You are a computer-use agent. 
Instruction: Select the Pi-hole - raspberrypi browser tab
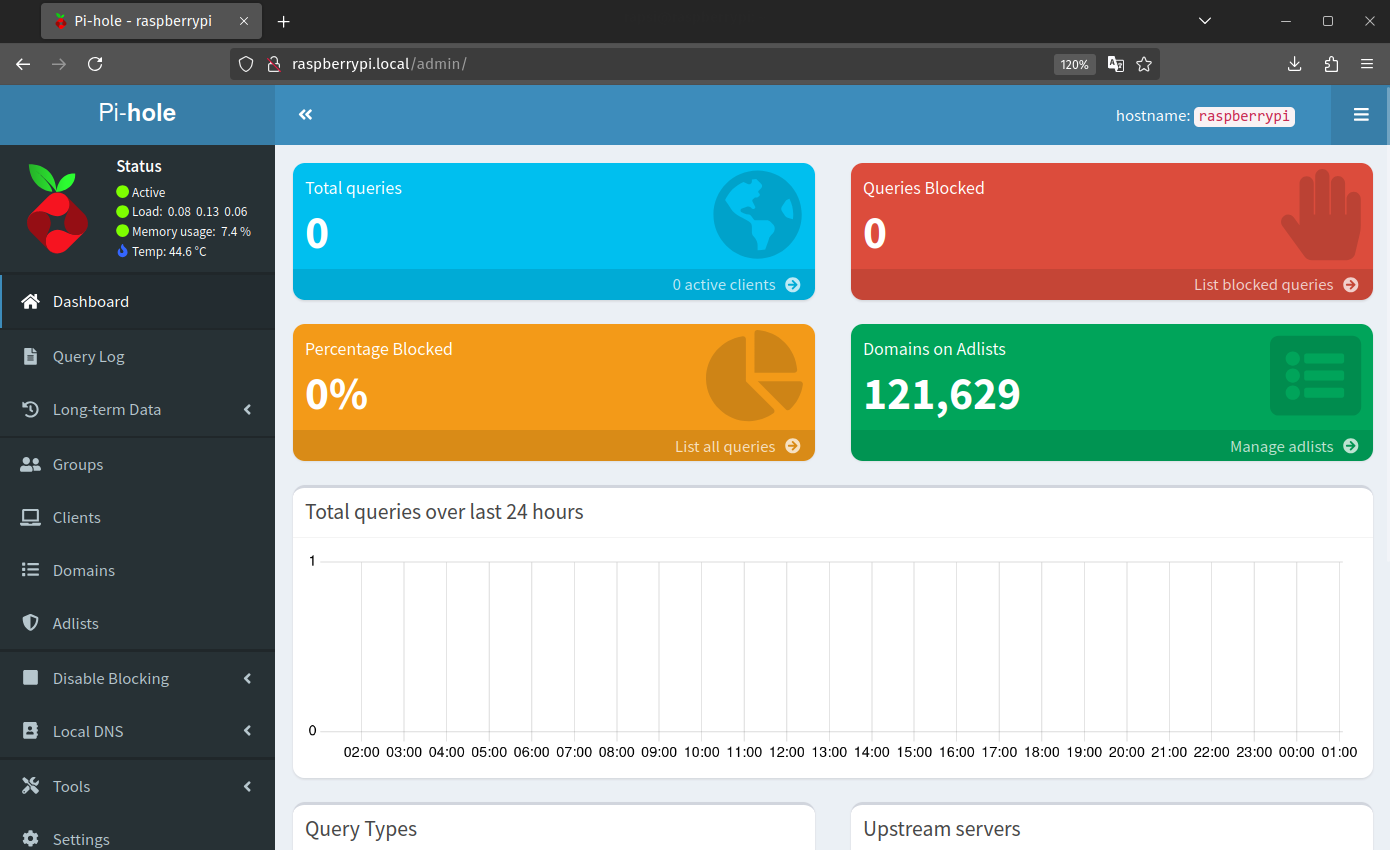[152, 21]
